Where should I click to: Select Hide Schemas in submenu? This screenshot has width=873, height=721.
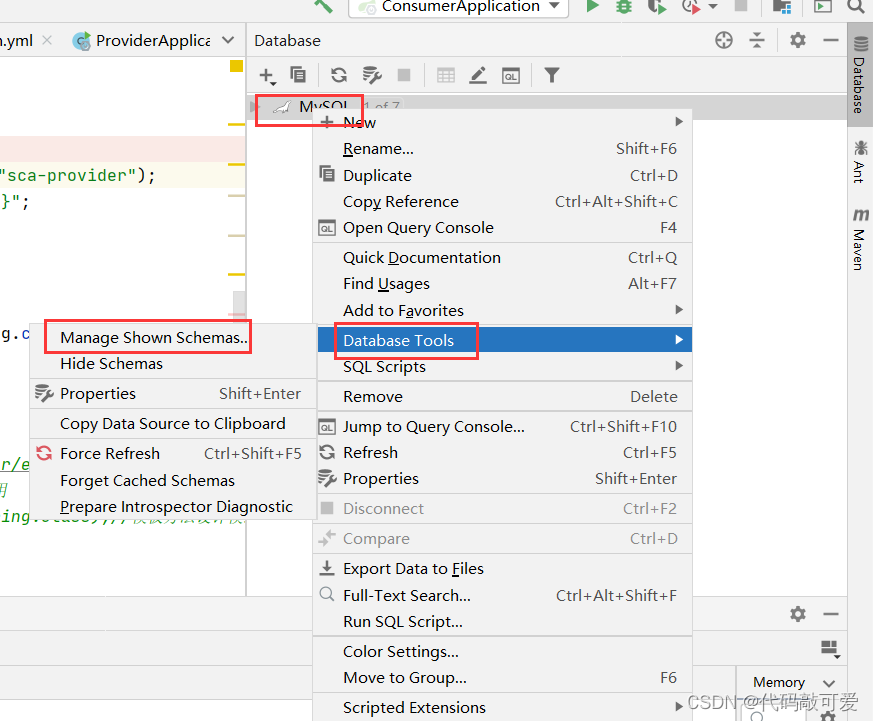coord(173,364)
